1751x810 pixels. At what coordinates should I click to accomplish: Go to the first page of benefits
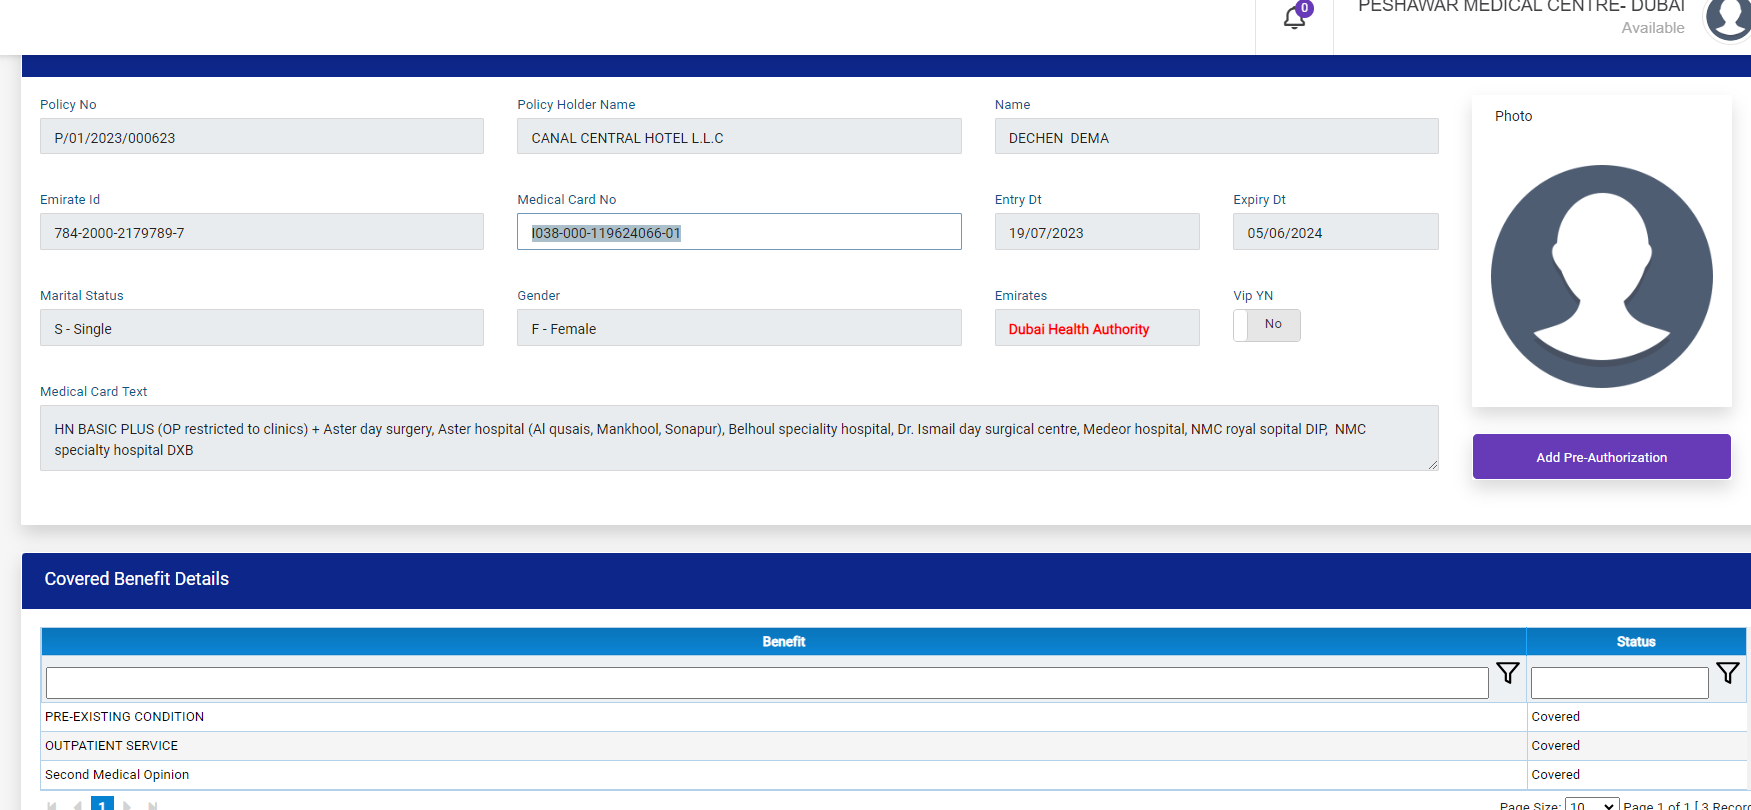52,805
